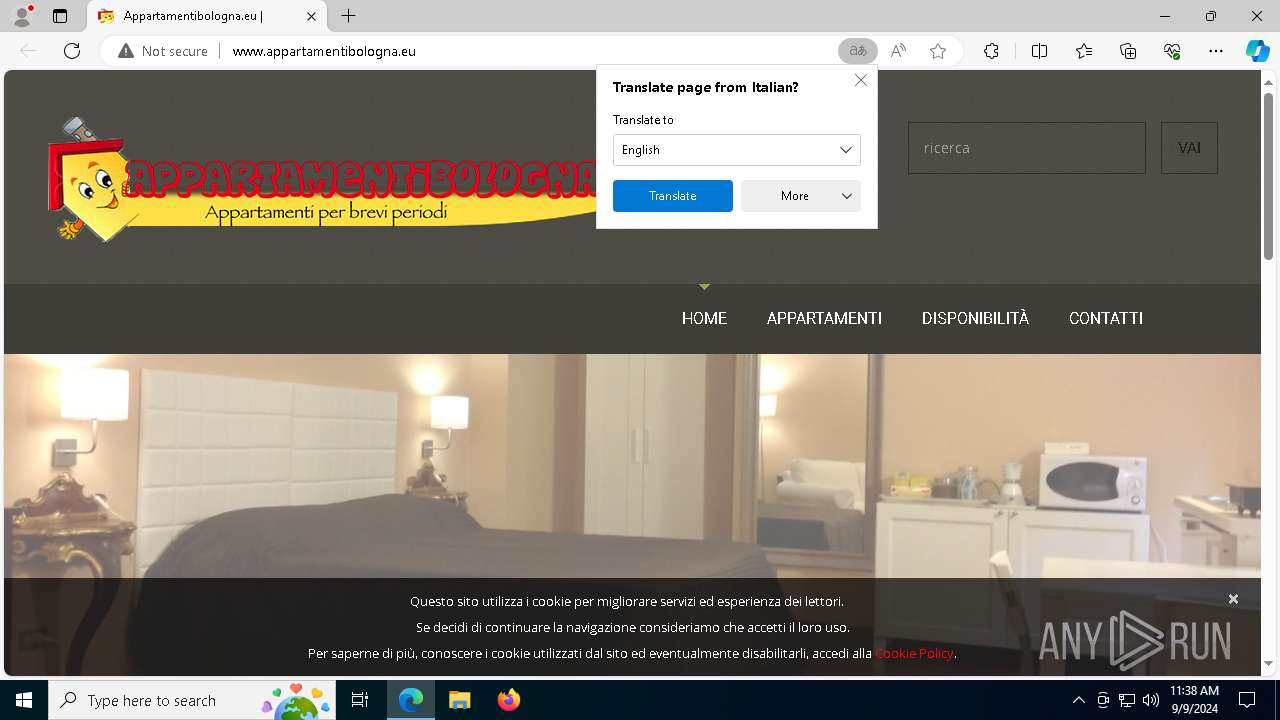The image size is (1280, 720).
Task: Open Settings and more ellipsis menu
Action: [1216, 51]
